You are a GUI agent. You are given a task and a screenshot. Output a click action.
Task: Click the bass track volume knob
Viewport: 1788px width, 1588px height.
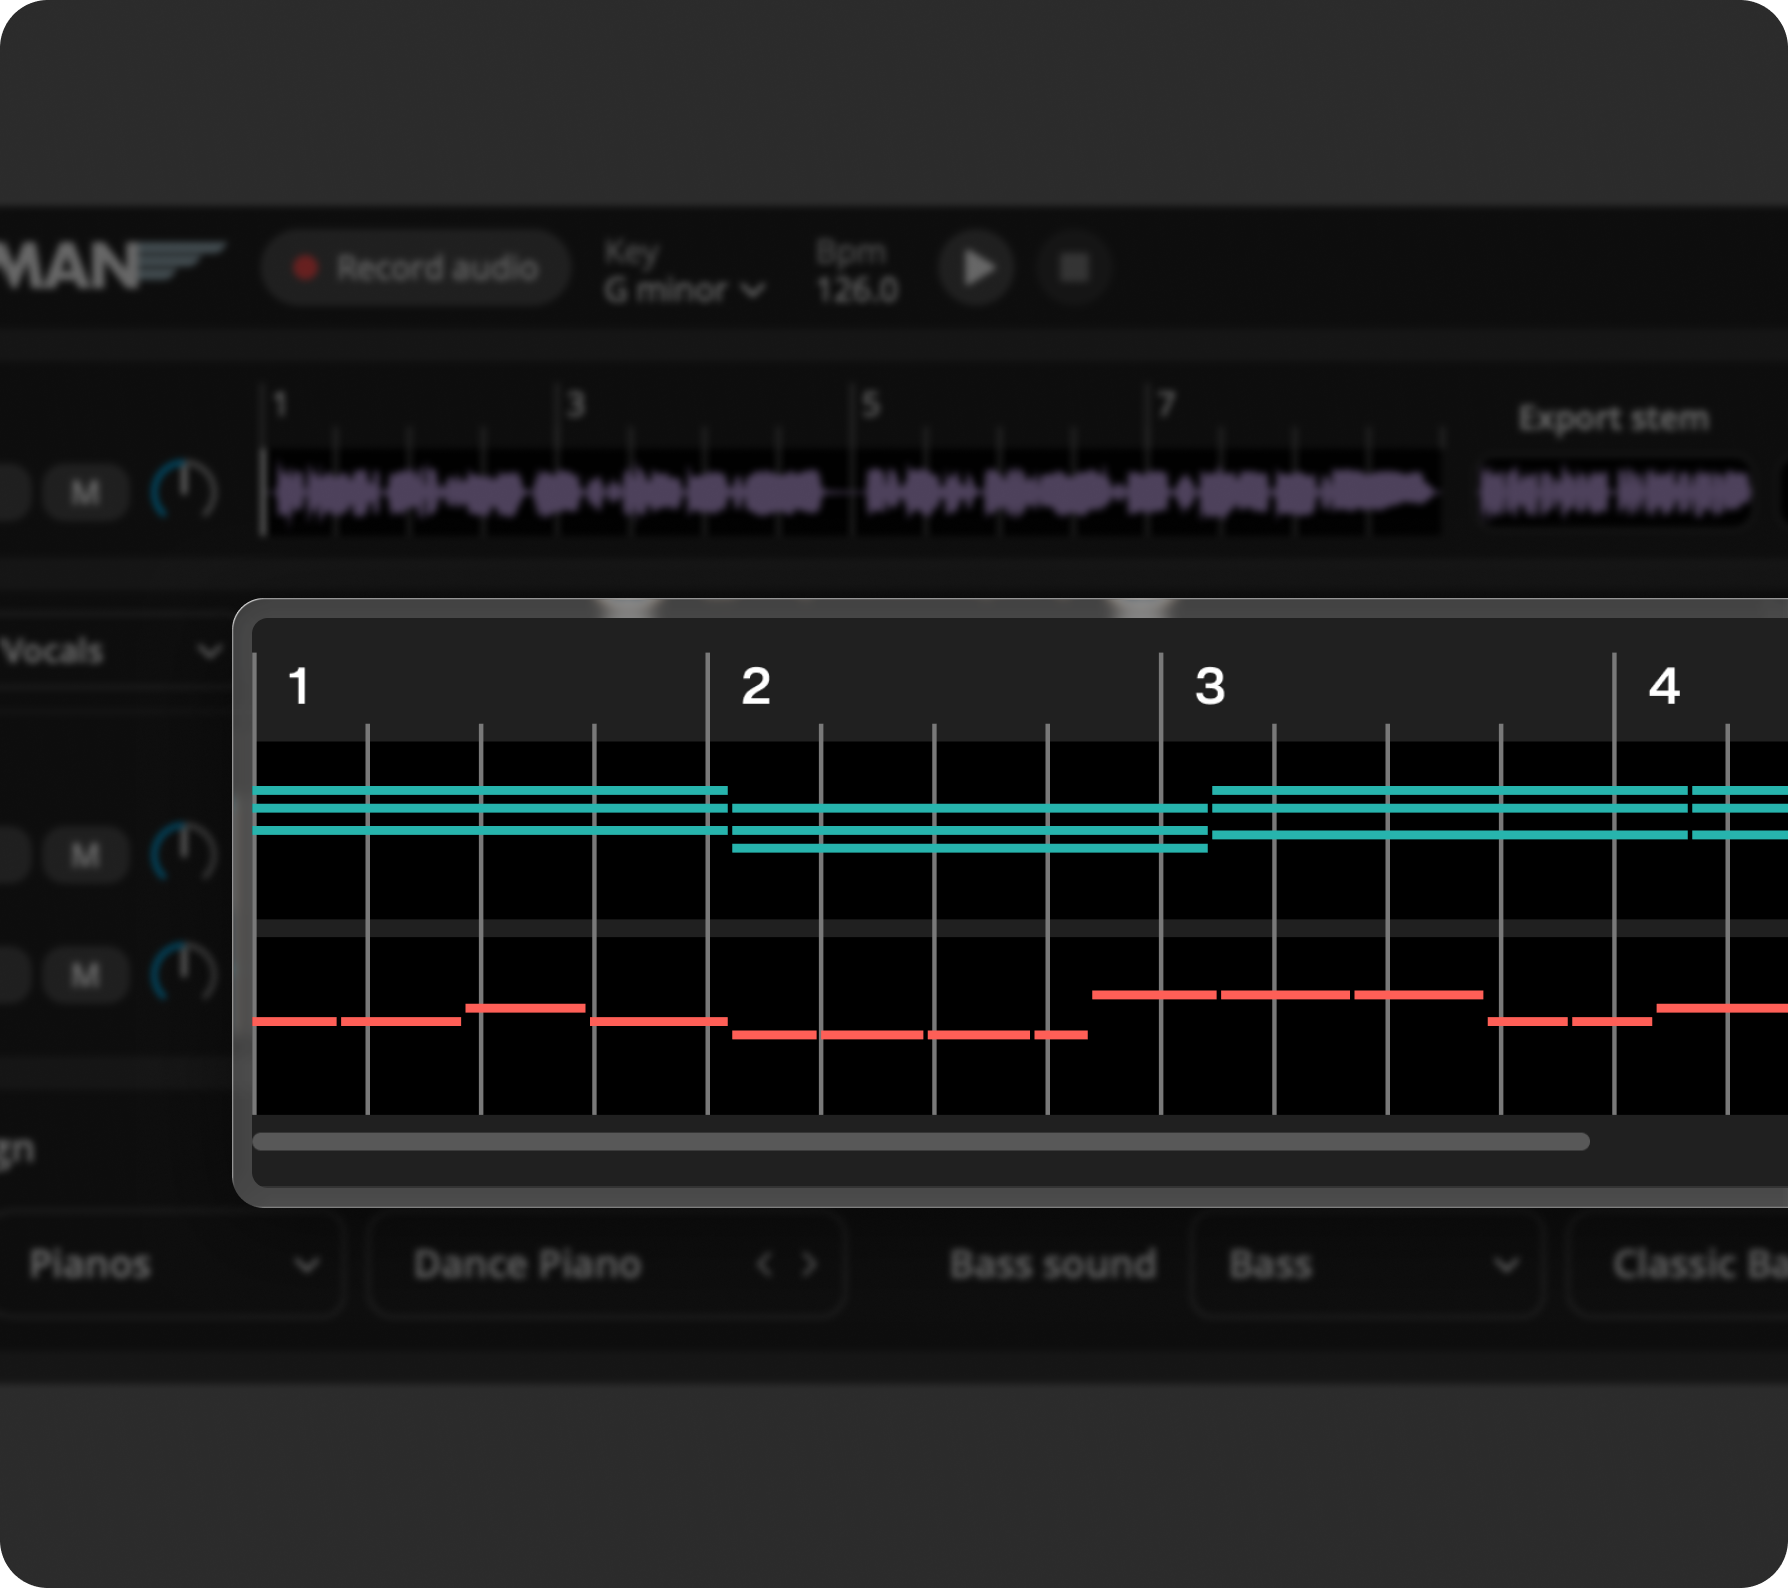tap(184, 972)
